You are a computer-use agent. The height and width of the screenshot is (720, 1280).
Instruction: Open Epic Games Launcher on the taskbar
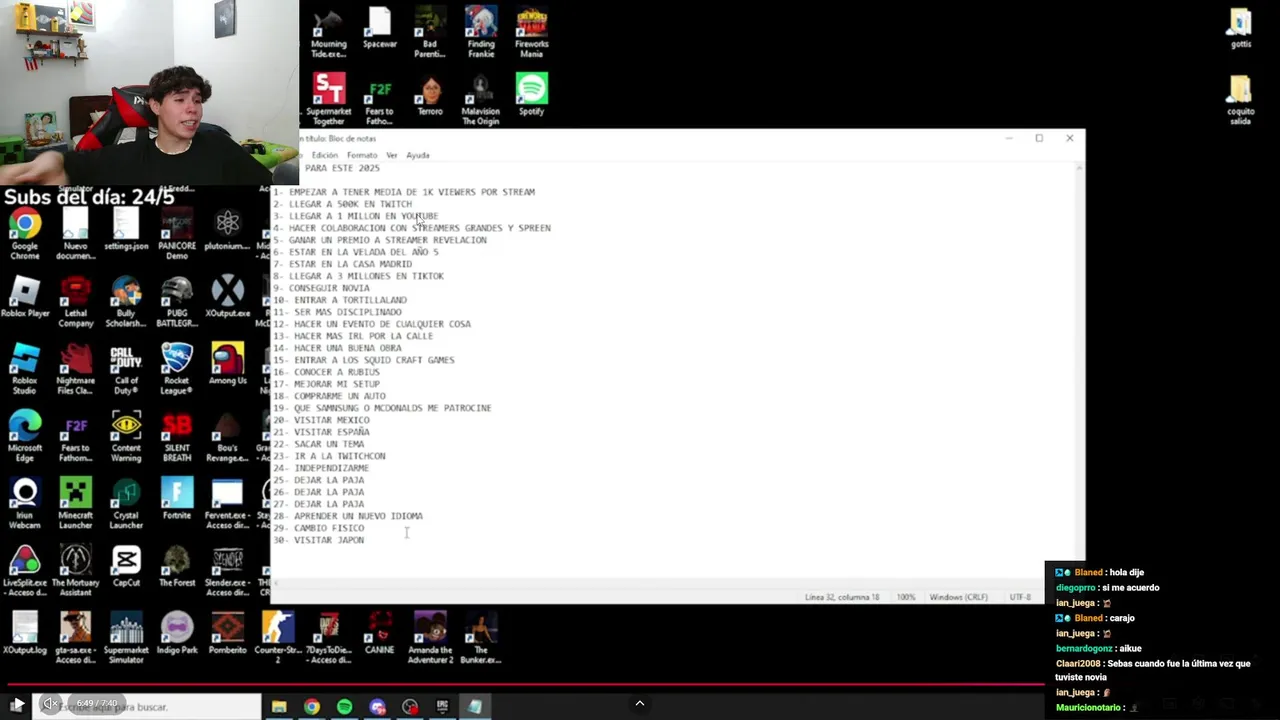click(442, 706)
